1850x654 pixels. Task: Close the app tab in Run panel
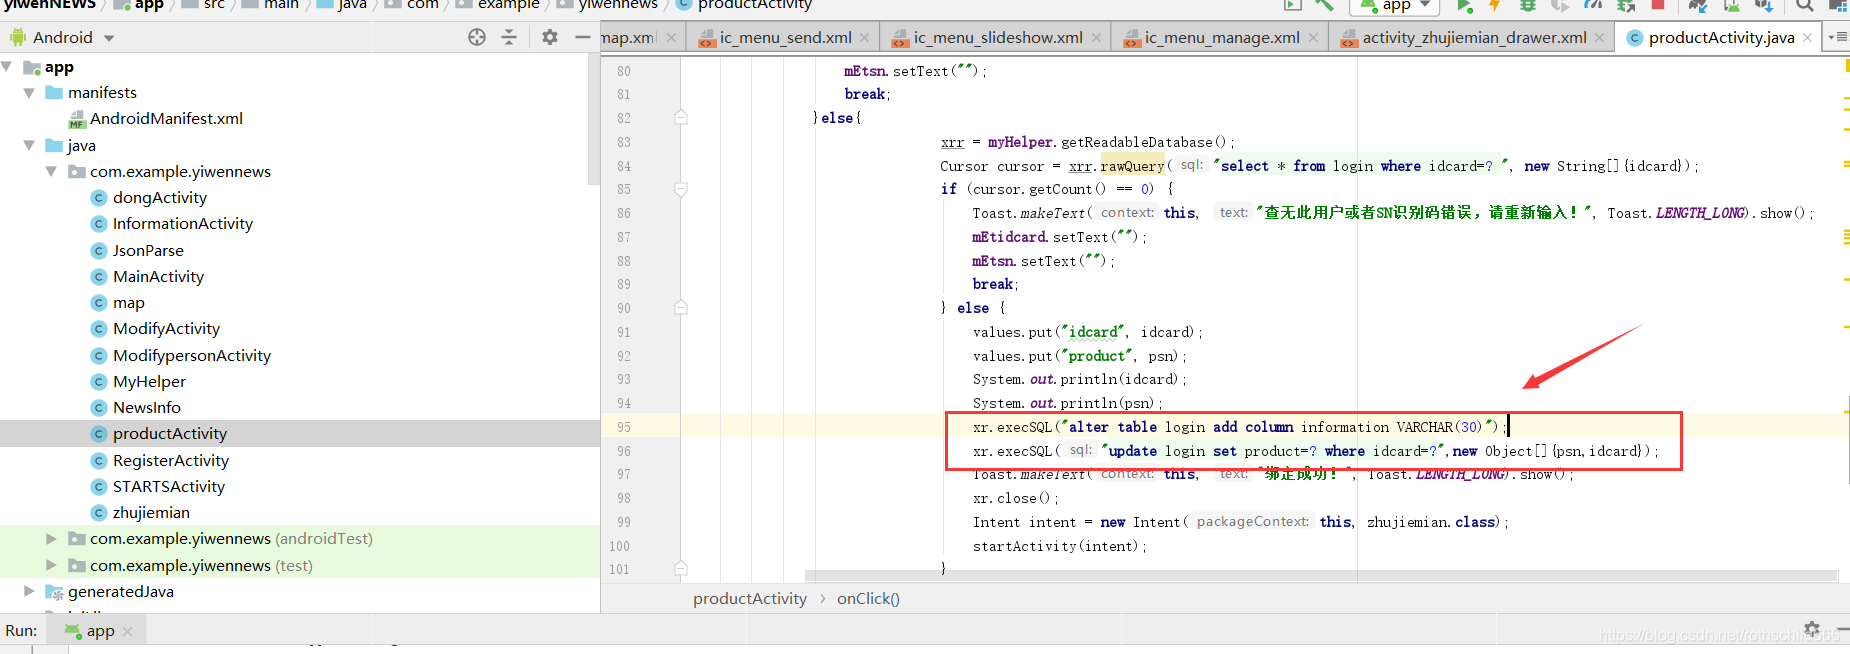pyautogui.click(x=127, y=632)
